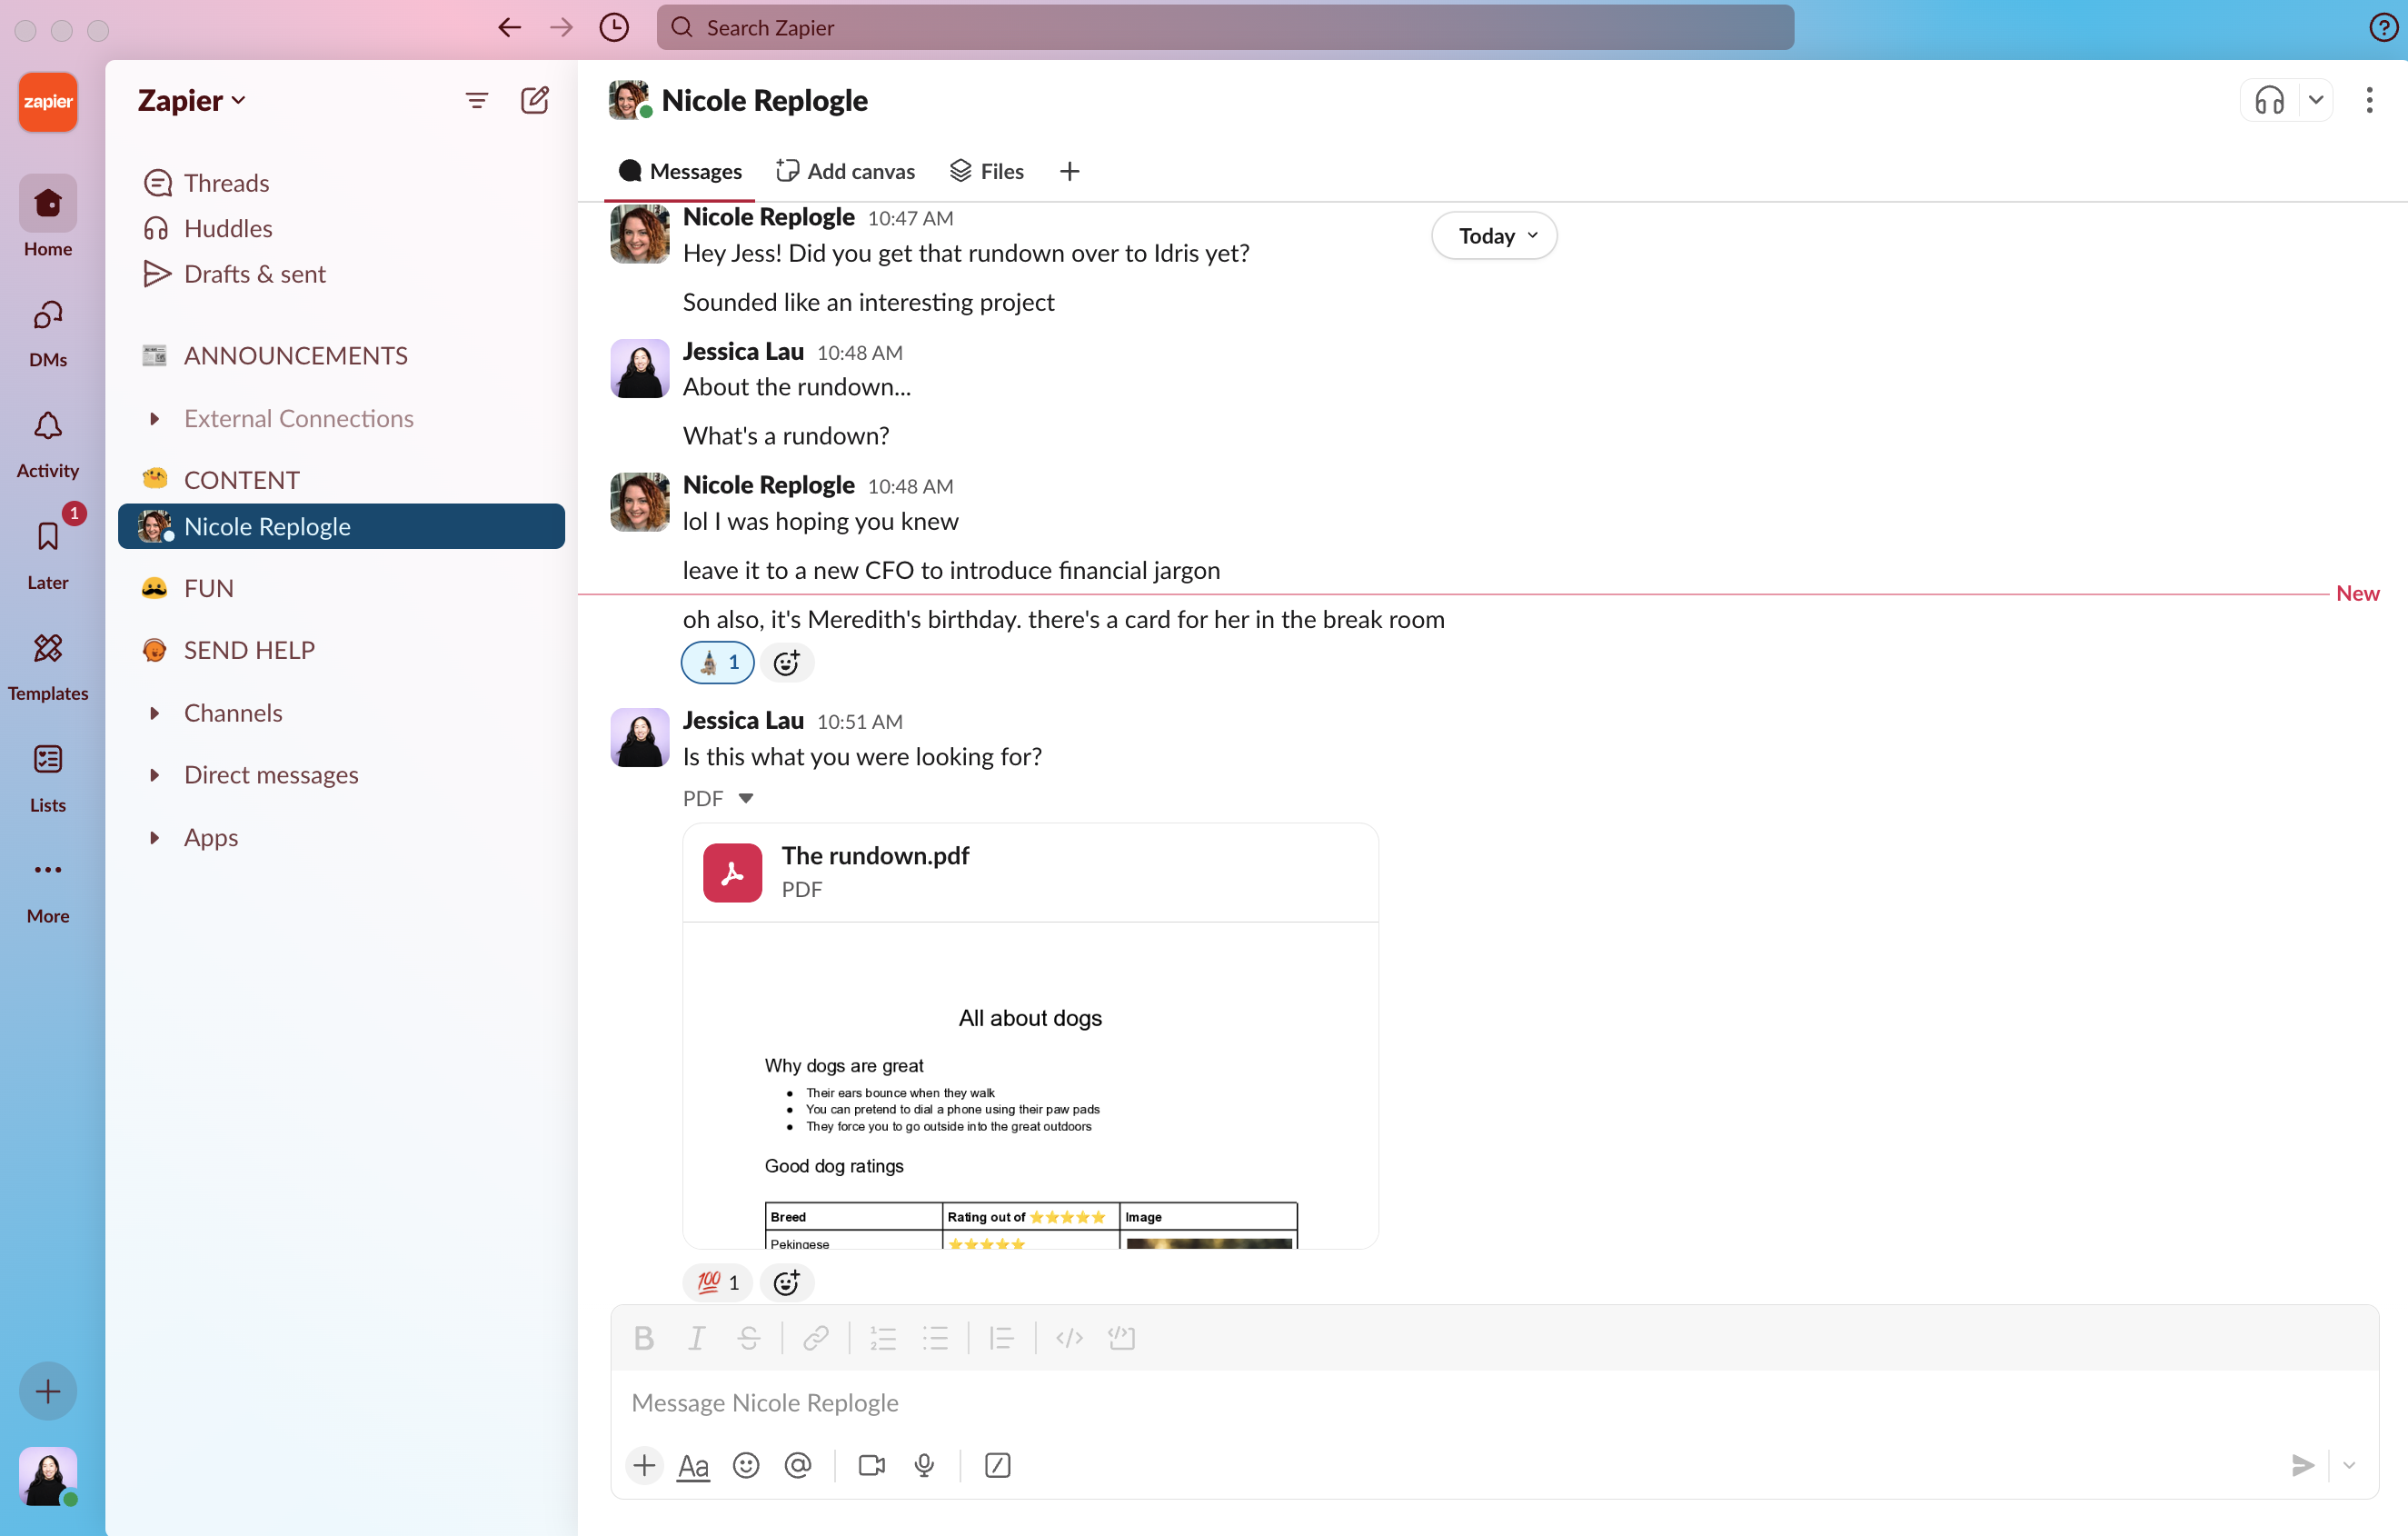This screenshot has height=1536, width=2408.
Task: Expand the Direct messages section
Action: [x=270, y=774]
